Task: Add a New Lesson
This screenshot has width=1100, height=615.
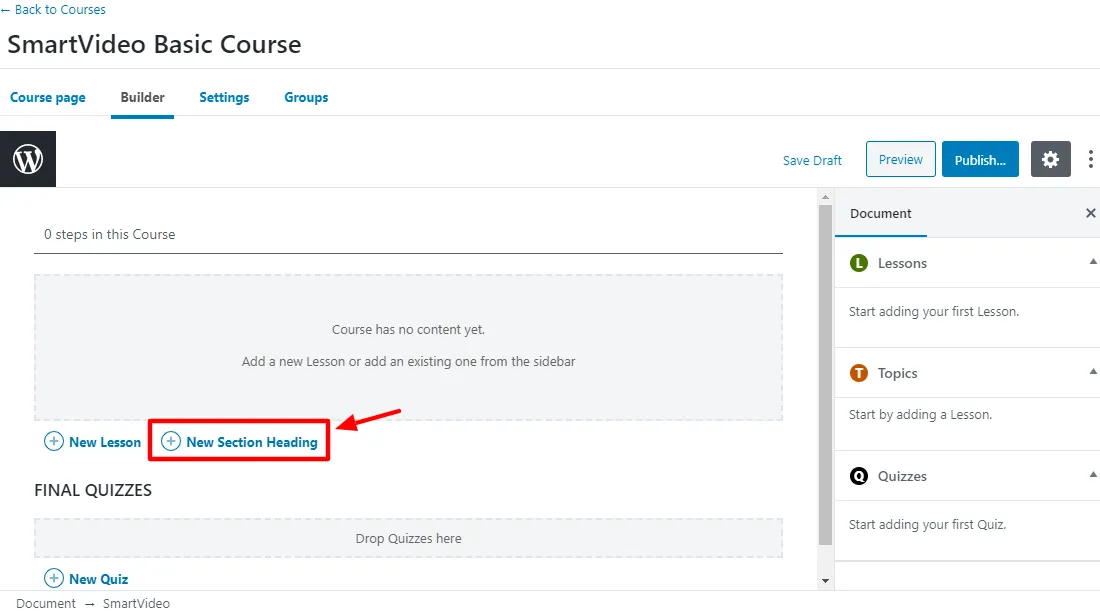Action: tap(93, 442)
